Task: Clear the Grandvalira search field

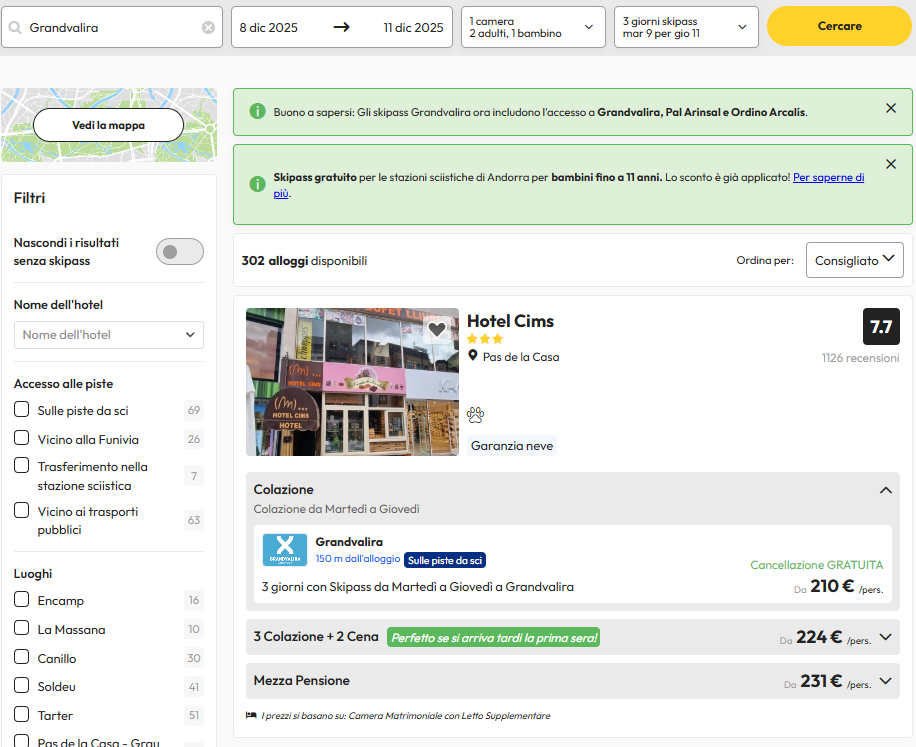Action: 208,27
